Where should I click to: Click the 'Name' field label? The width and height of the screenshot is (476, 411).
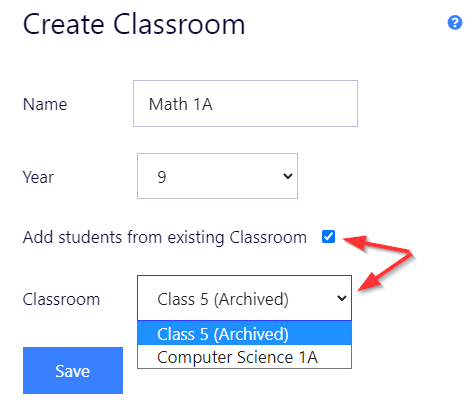(45, 104)
